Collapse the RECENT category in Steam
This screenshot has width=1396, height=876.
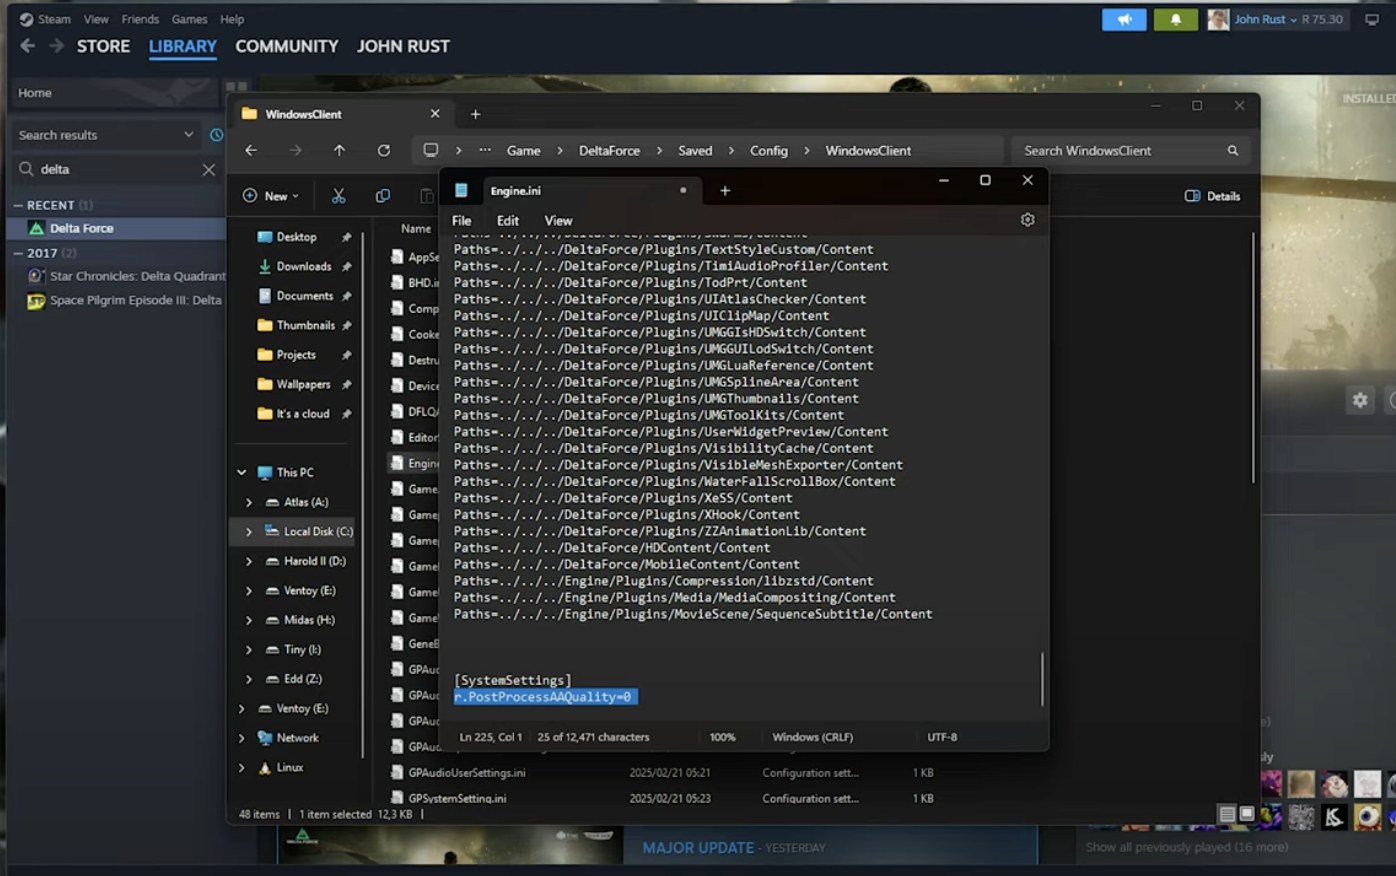click(18, 205)
